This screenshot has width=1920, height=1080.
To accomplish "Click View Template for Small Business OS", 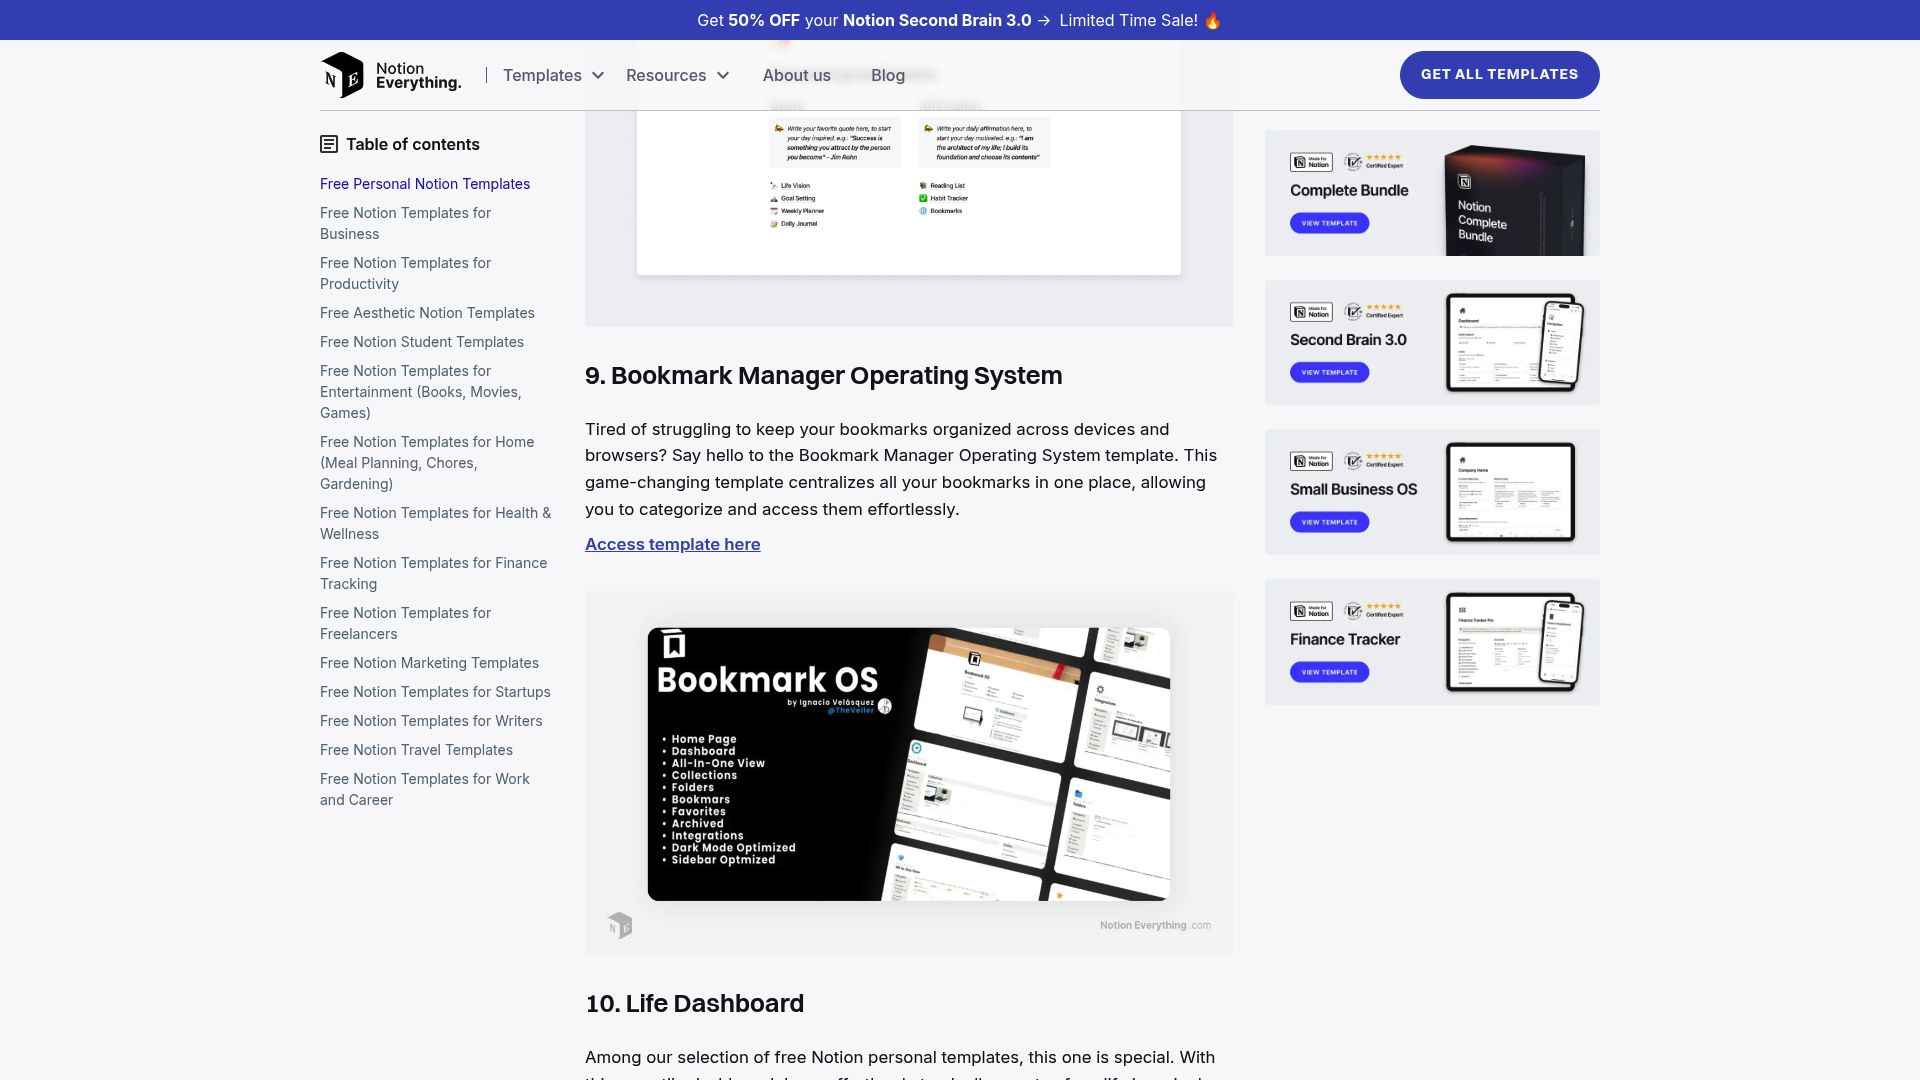I will click(1329, 522).
